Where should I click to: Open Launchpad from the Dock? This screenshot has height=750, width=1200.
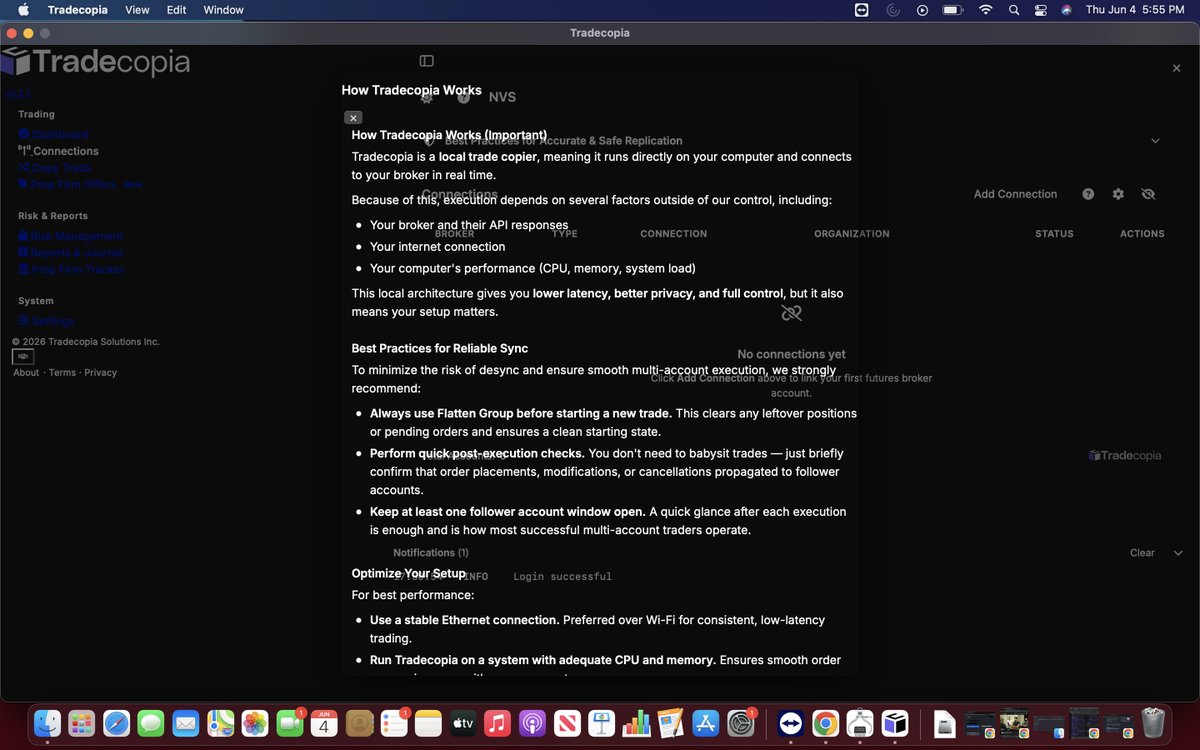pos(82,723)
